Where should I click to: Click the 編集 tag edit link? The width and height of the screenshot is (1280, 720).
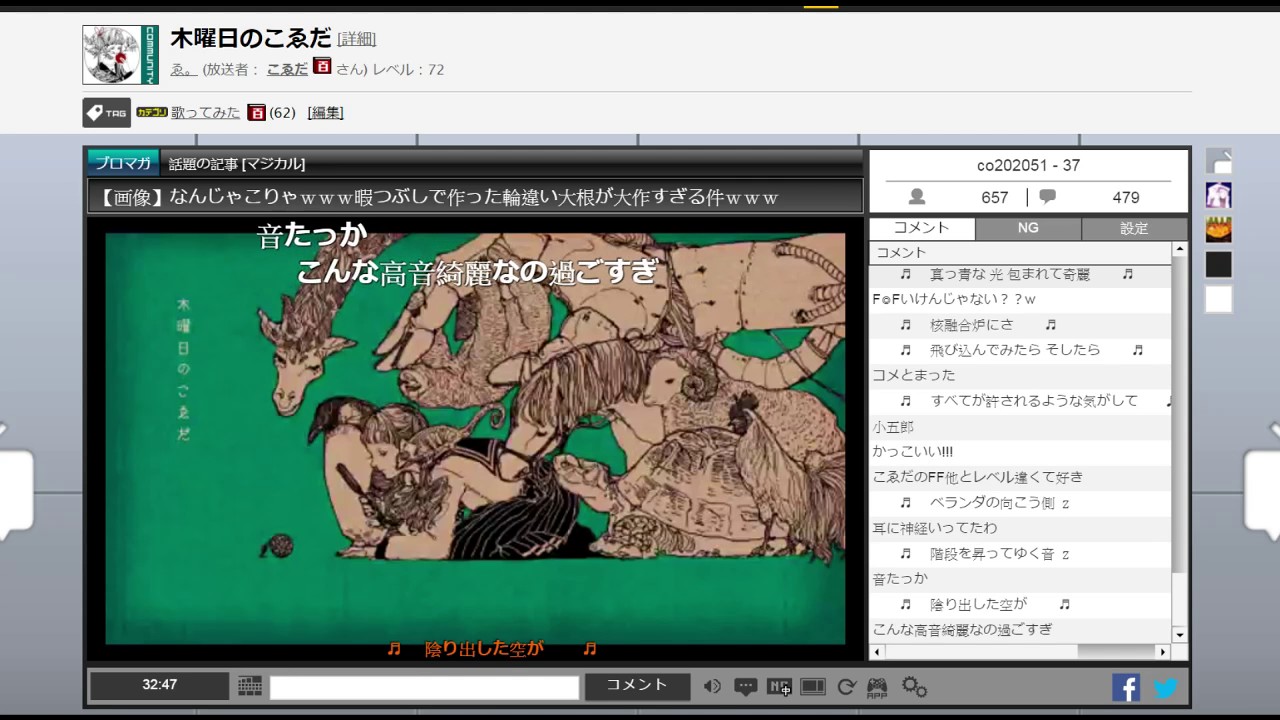326,113
